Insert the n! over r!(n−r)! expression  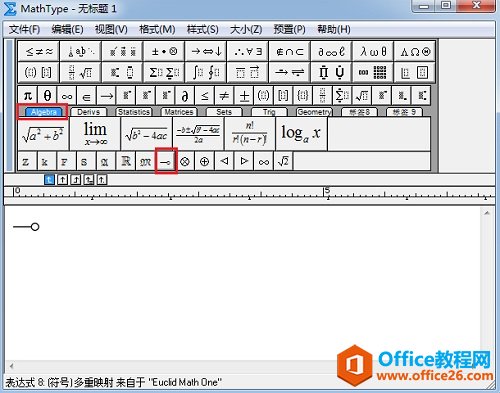(250, 134)
